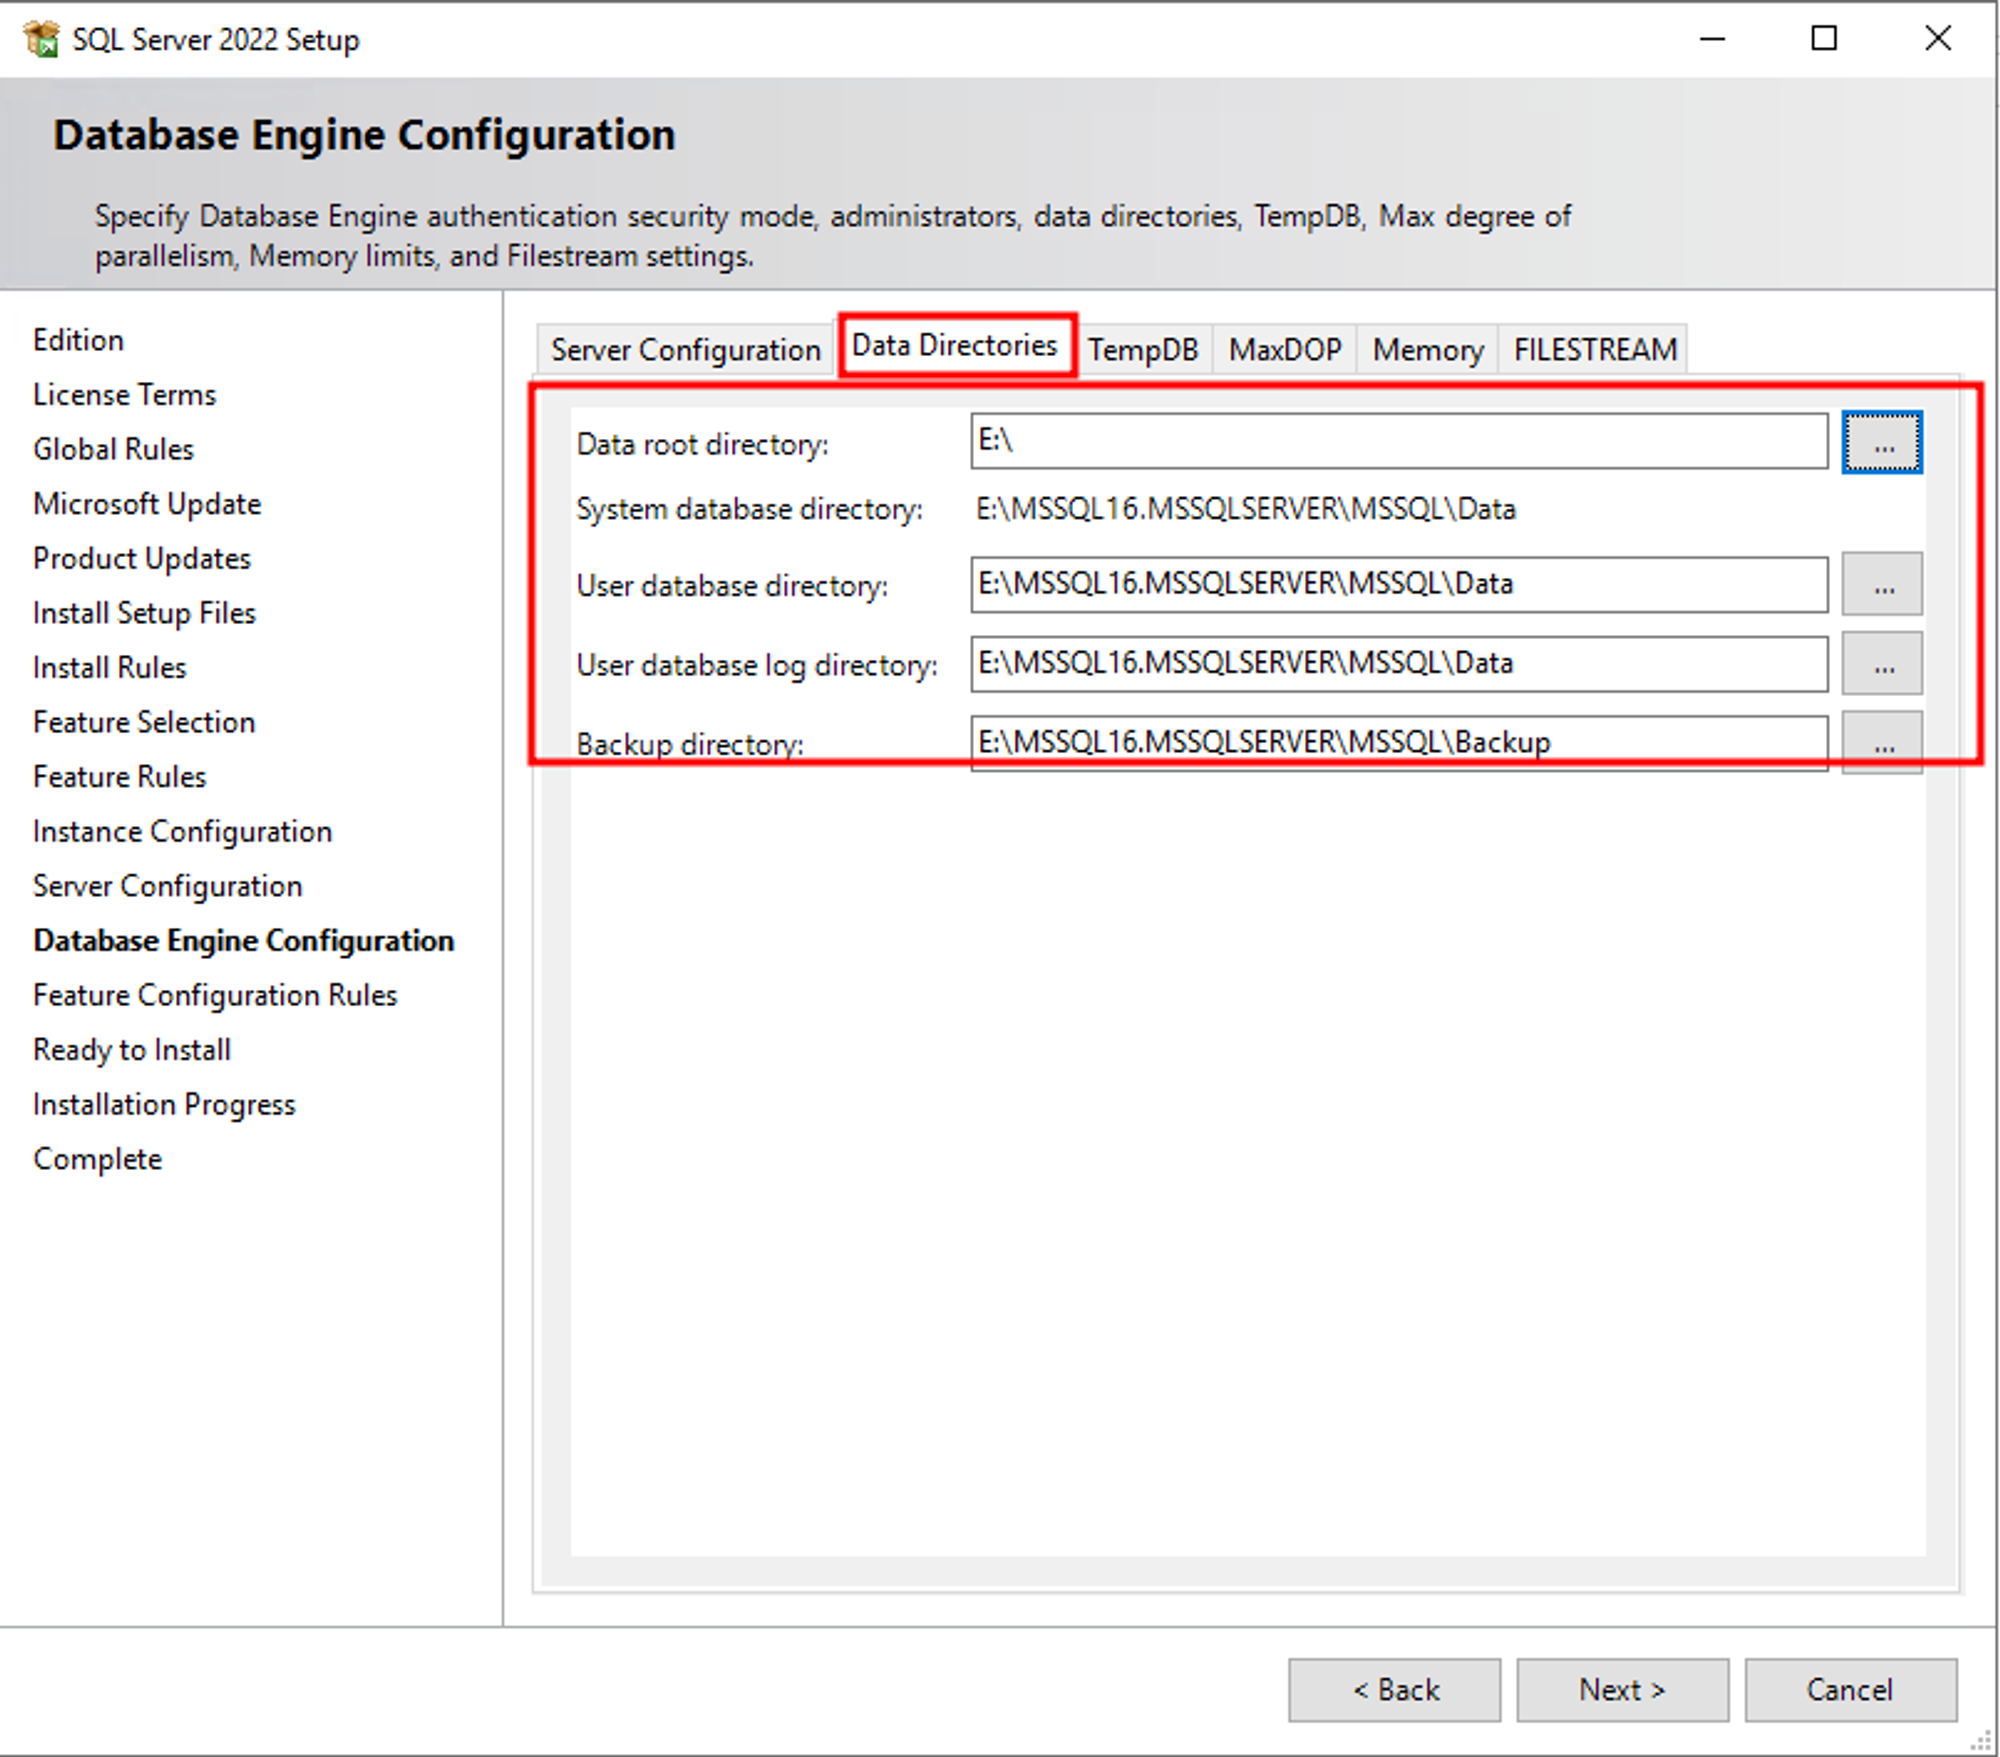Browse for the user database directory
Viewport: 2000px width, 1757px height.
pyautogui.click(x=1881, y=584)
